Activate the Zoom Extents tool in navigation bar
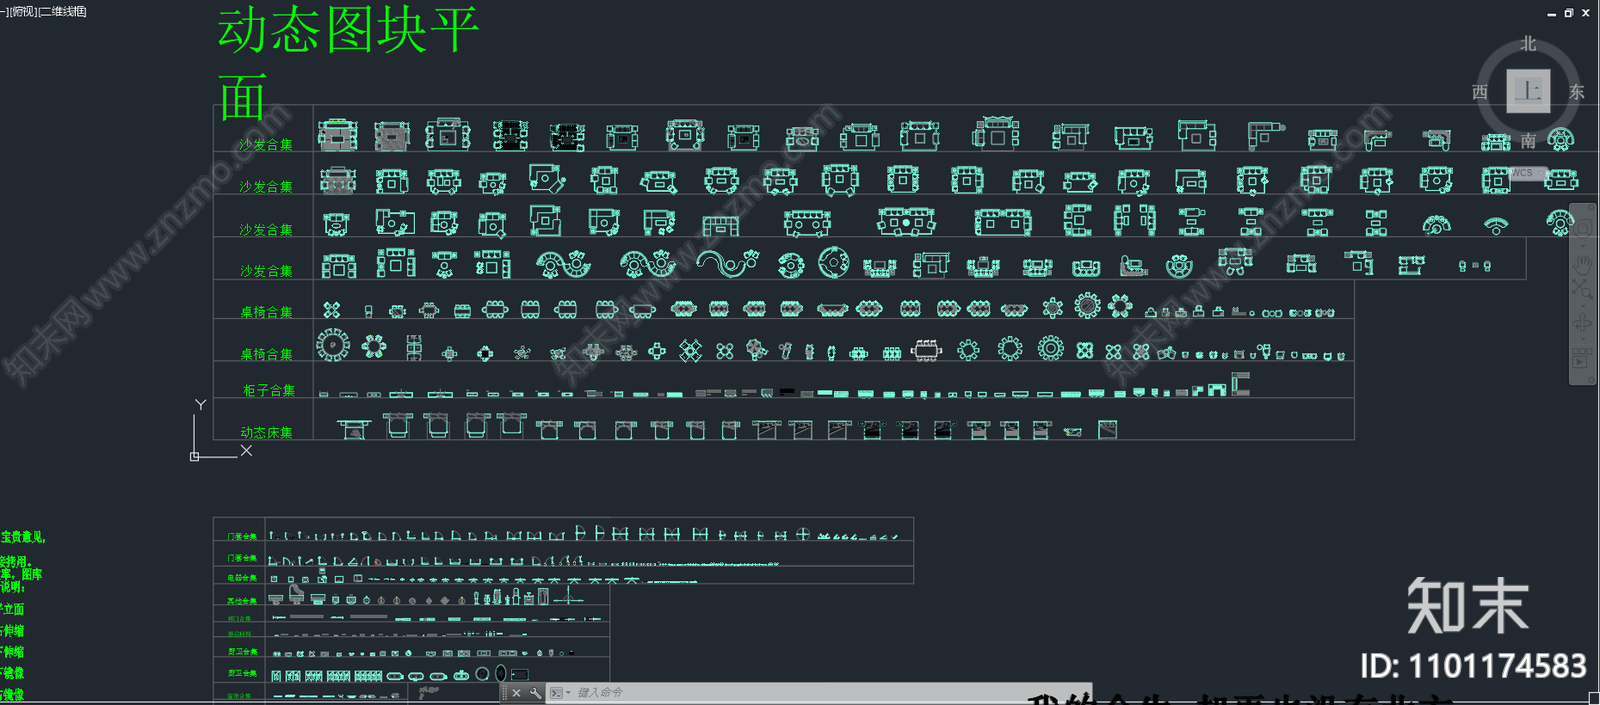Viewport: 1600px width, 705px height. (1582, 291)
